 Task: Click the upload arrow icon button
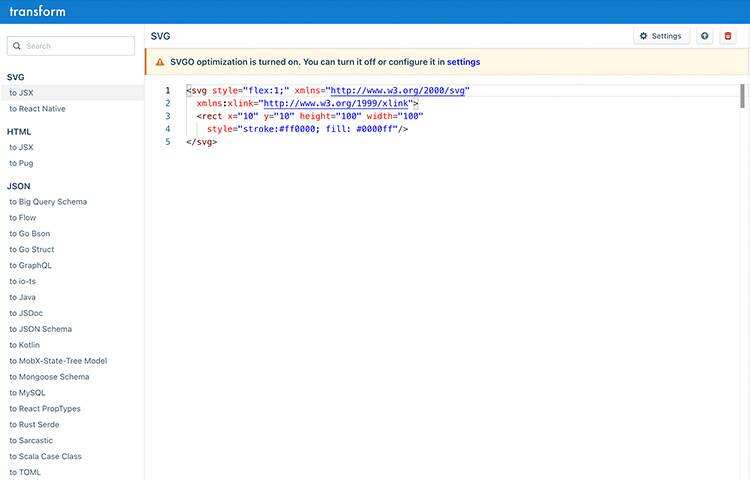click(705, 36)
